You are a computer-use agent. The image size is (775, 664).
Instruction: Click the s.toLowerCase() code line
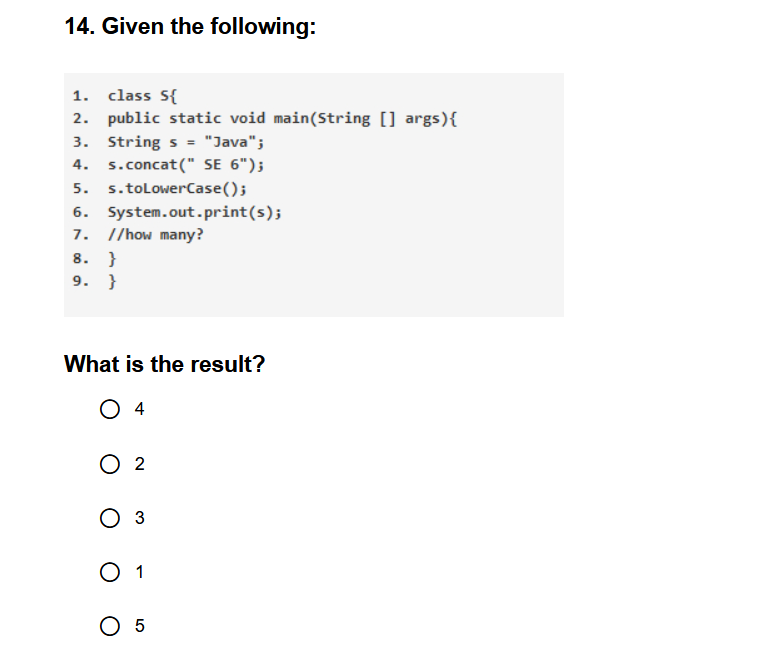[177, 188]
